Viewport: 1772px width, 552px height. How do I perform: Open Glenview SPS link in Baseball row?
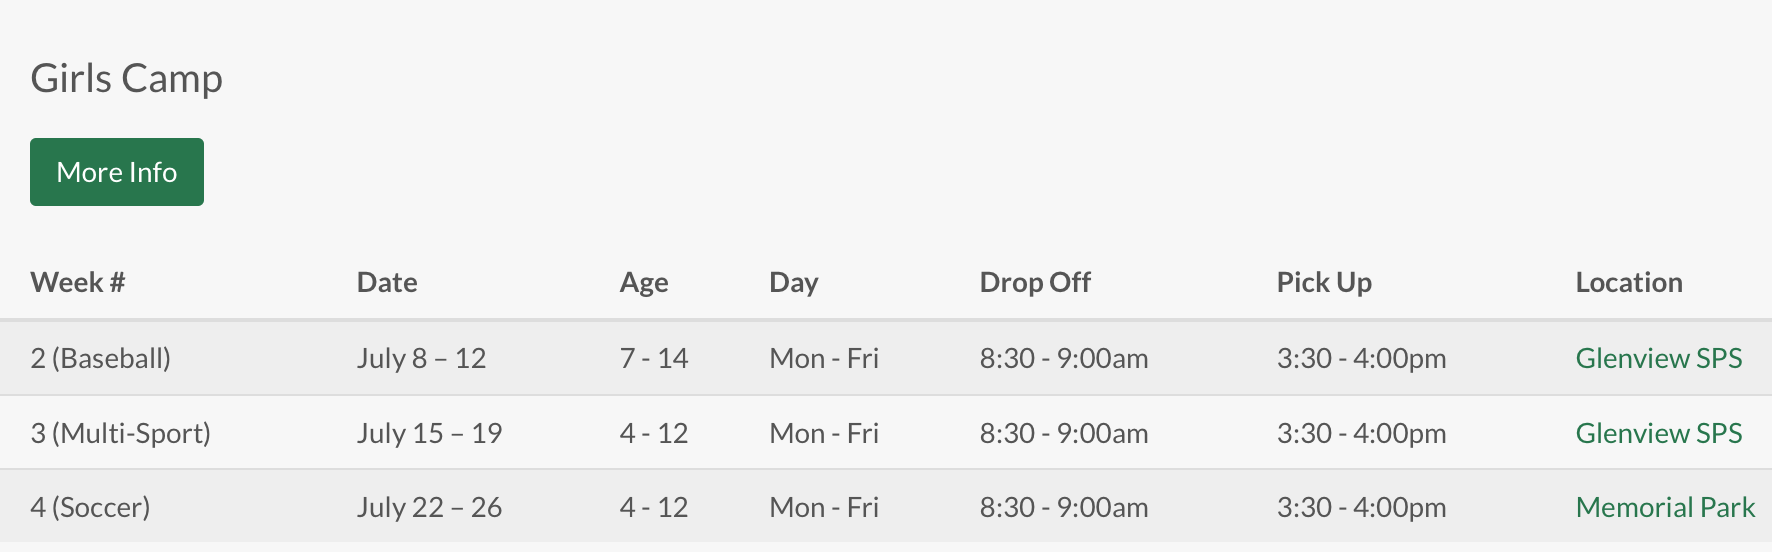click(x=1658, y=358)
